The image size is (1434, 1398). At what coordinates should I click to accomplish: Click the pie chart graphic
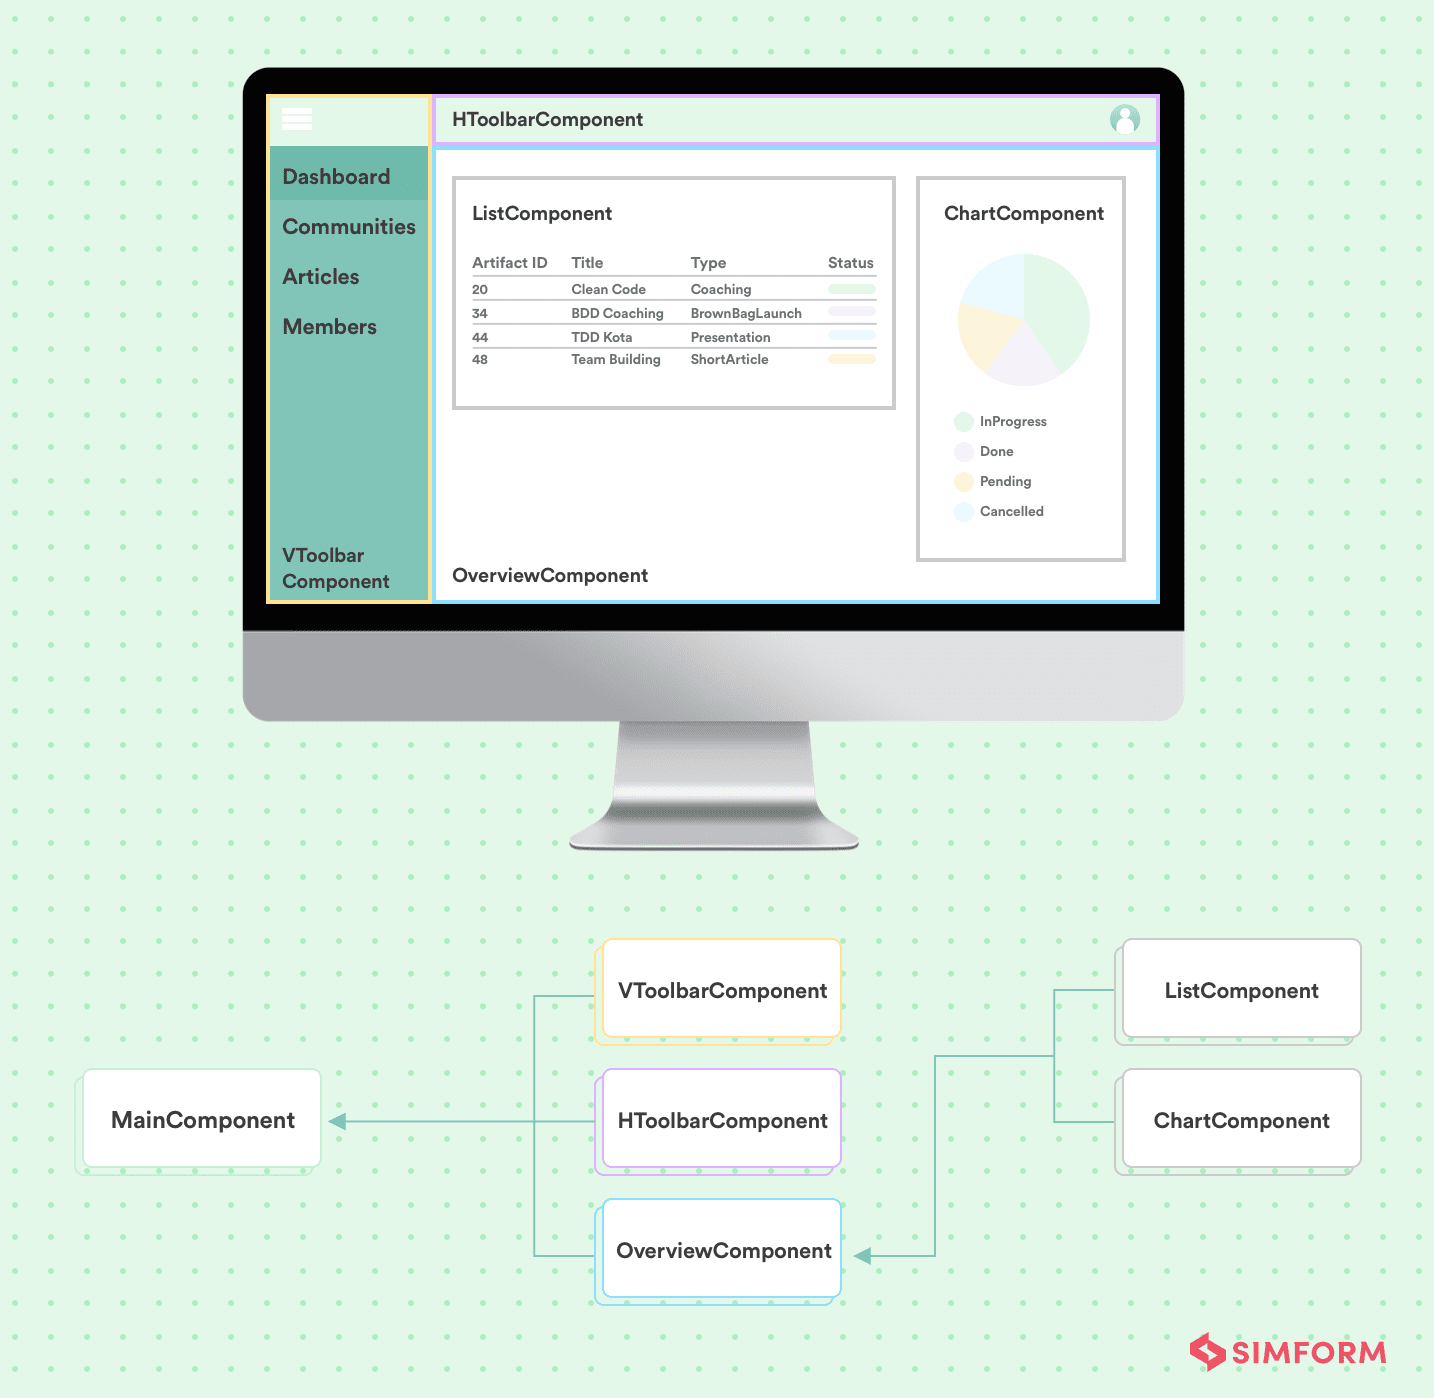1024,320
